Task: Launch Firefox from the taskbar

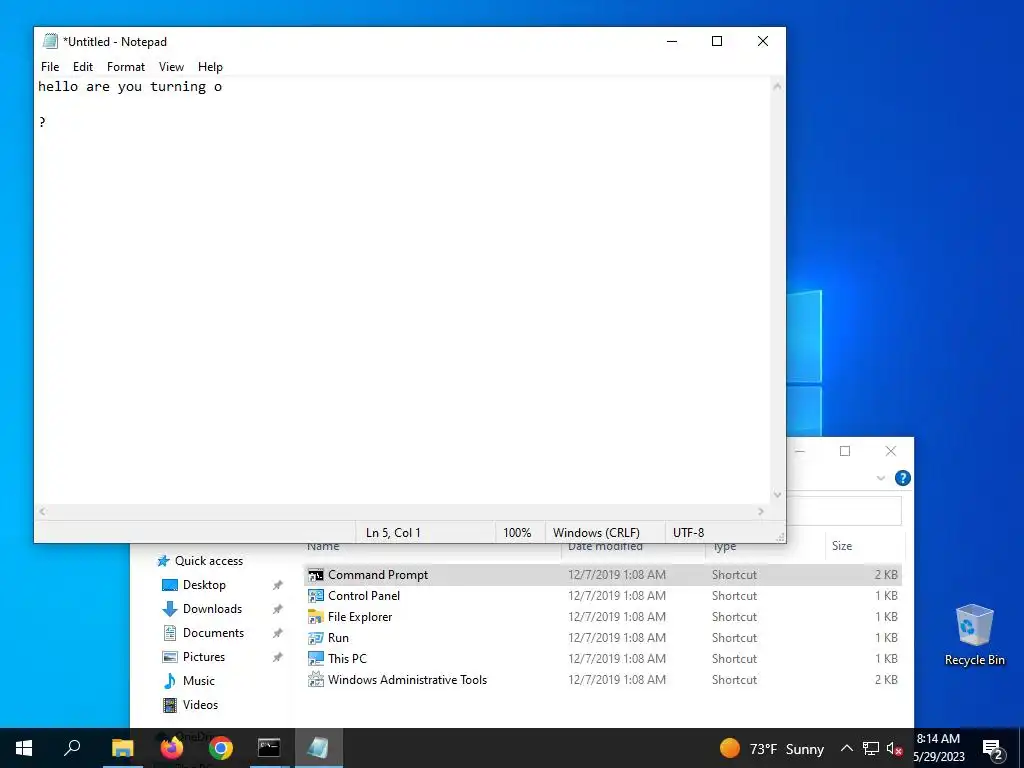Action: [x=171, y=748]
